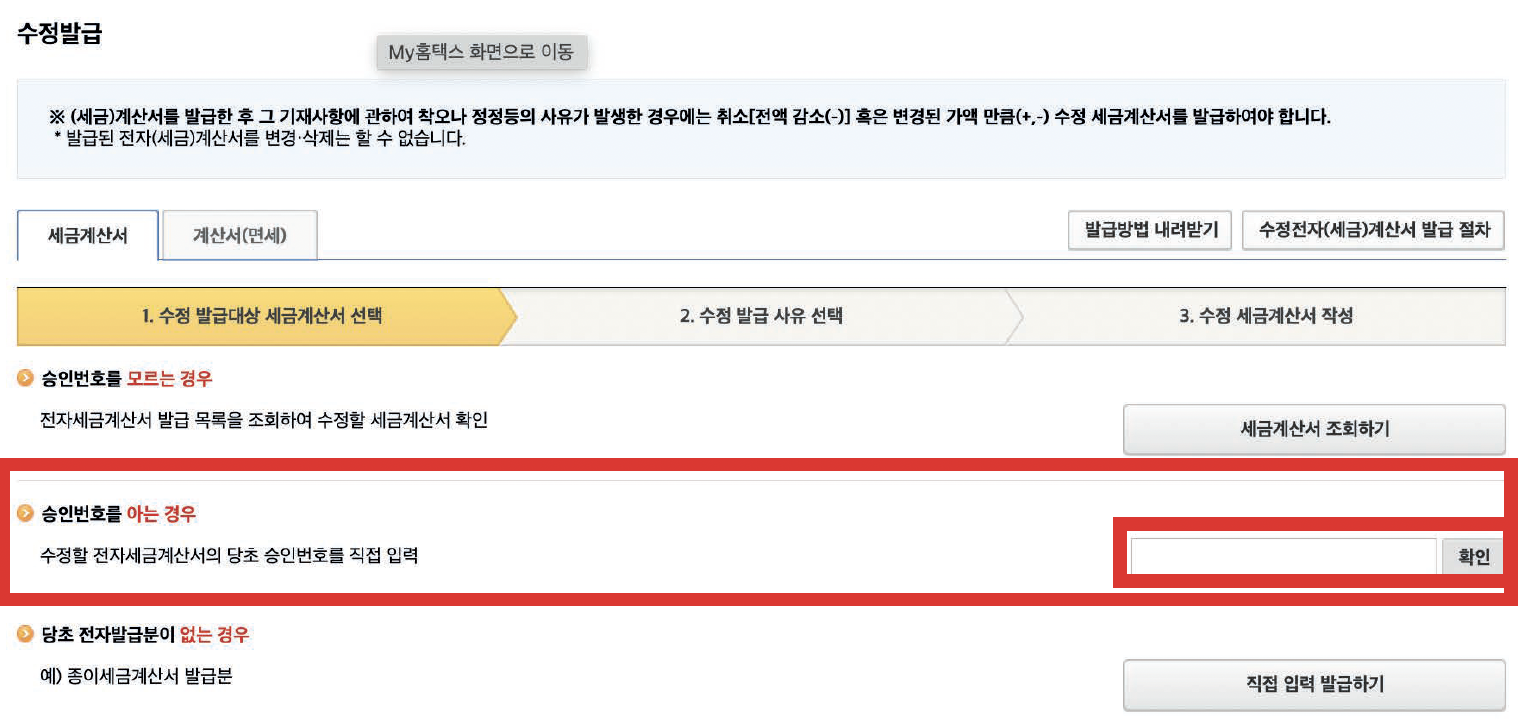Screen dimensions: 1532x726
Task: Click the notice text about 수정 세금계산서 issuance
Action: click(690, 118)
